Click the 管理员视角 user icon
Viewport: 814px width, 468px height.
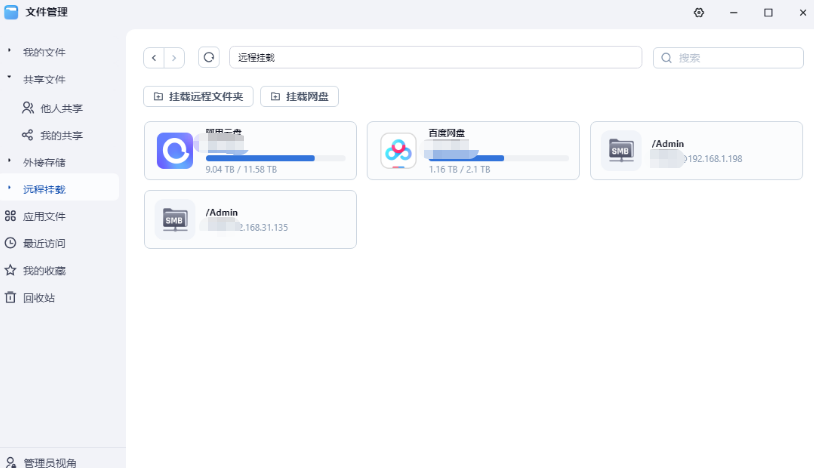10,462
